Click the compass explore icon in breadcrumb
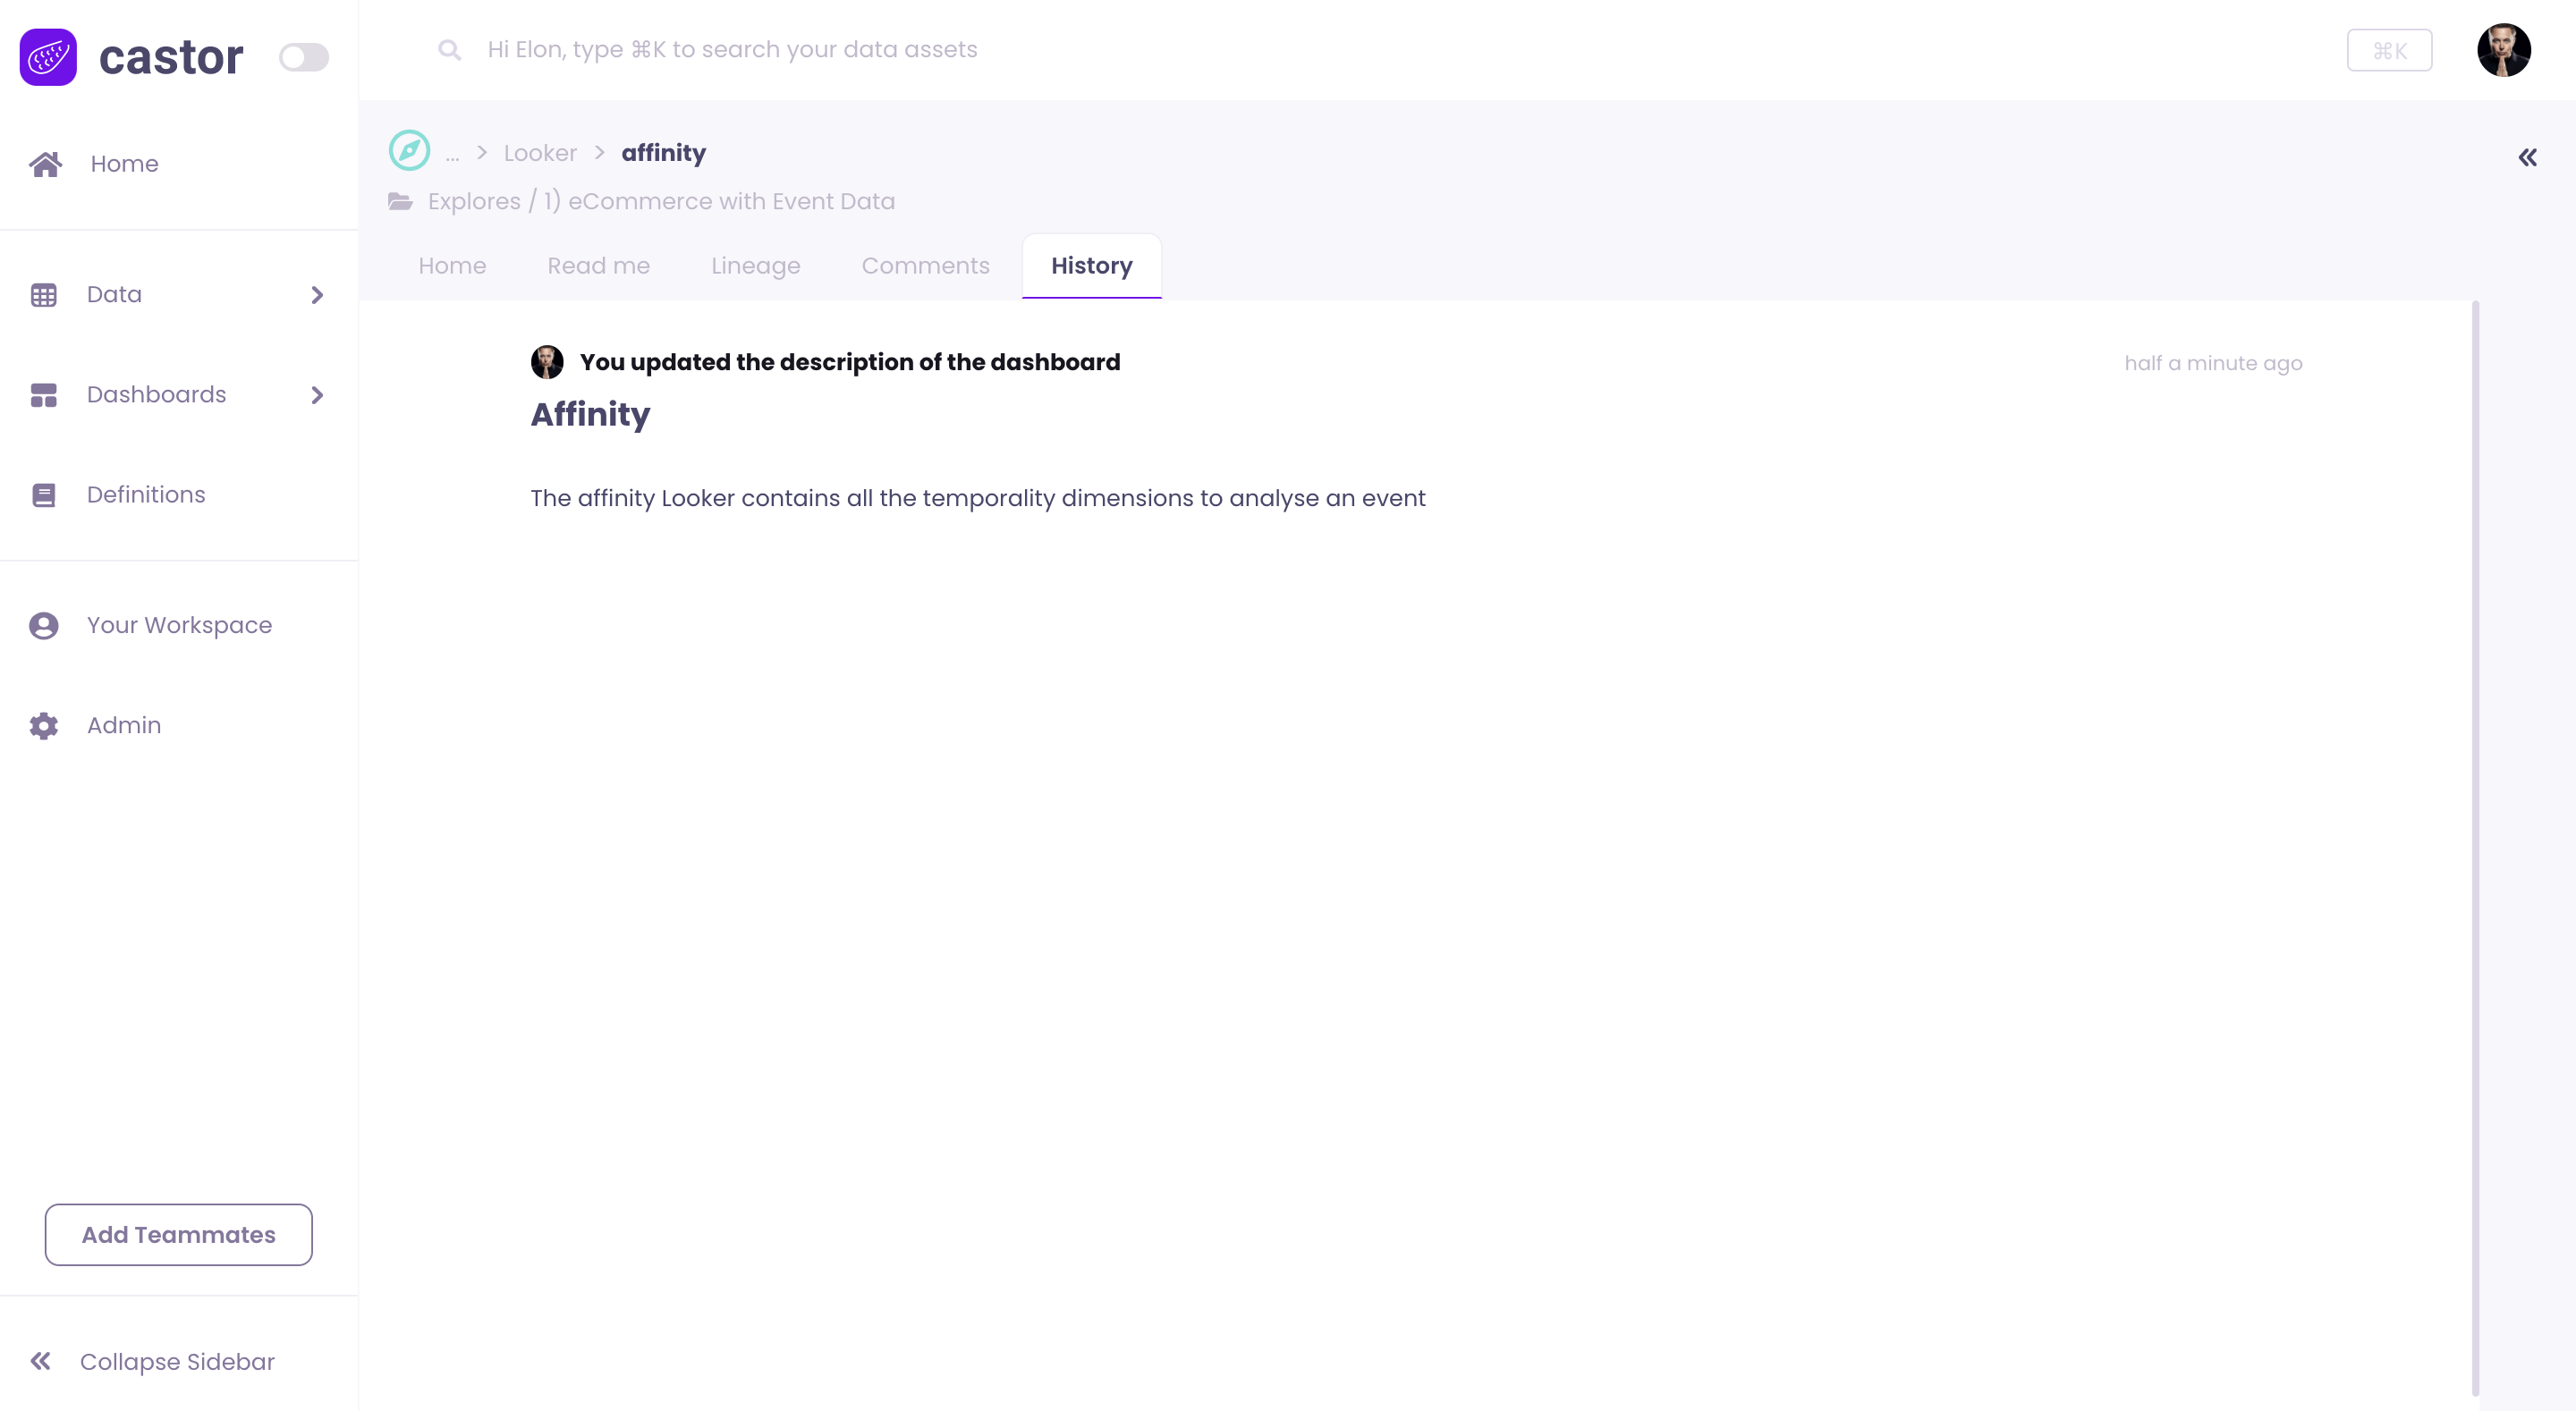Screen dimensions: 2576x1411 point(409,151)
